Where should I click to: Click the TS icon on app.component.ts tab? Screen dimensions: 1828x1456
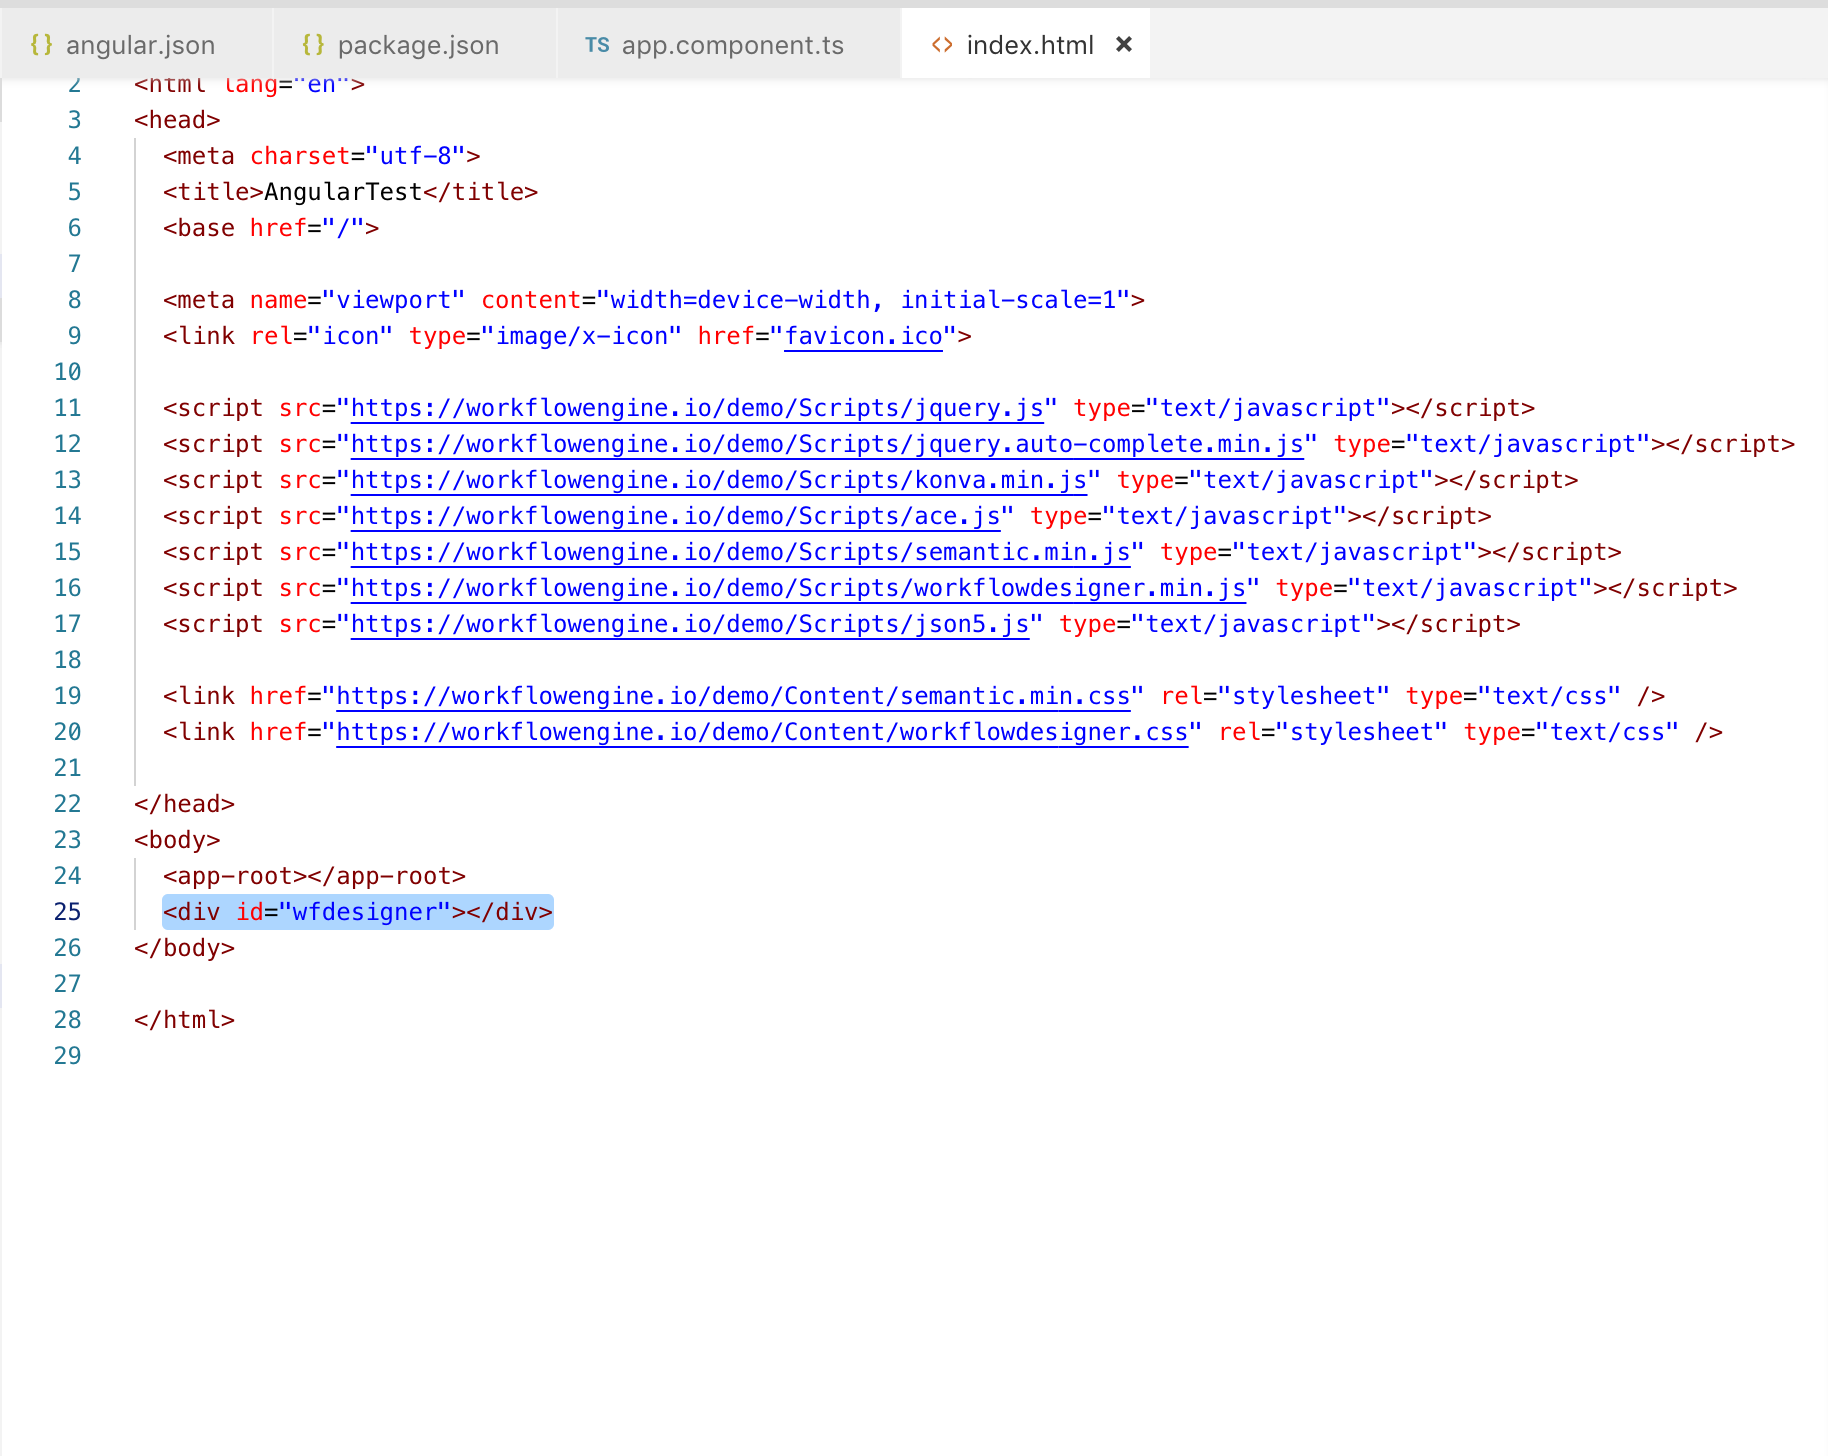597,45
